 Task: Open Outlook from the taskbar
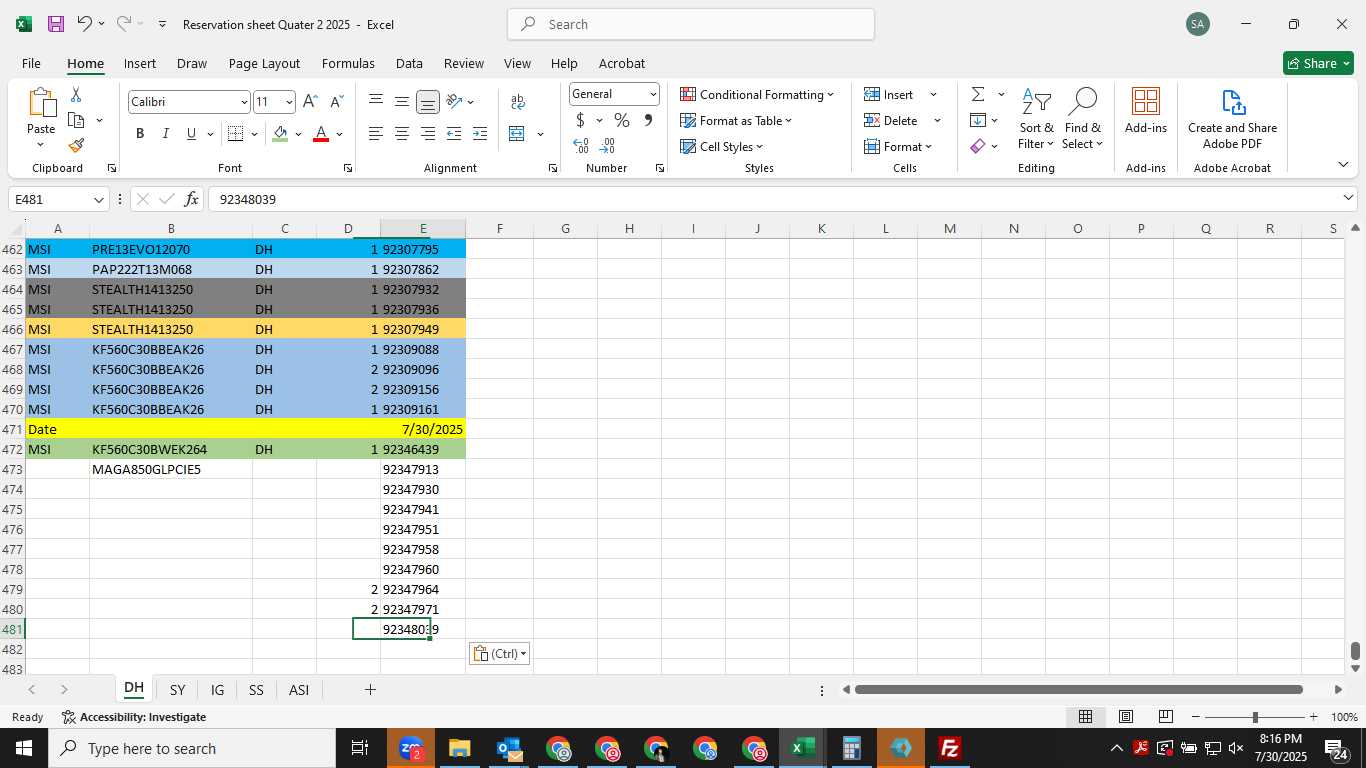coord(509,748)
